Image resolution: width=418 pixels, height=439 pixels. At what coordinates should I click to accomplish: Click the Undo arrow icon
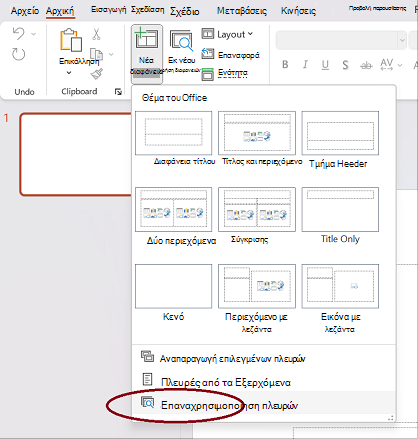point(19,34)
